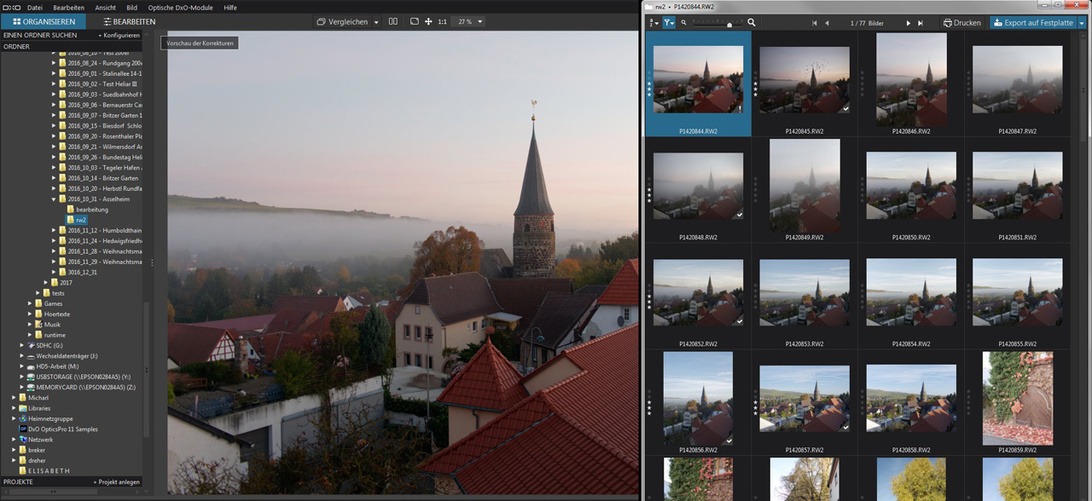Viewport: 1092px width, 501px height.
Task: Switch to the Bearbeiten tab
Action: (x=130, y=21)
